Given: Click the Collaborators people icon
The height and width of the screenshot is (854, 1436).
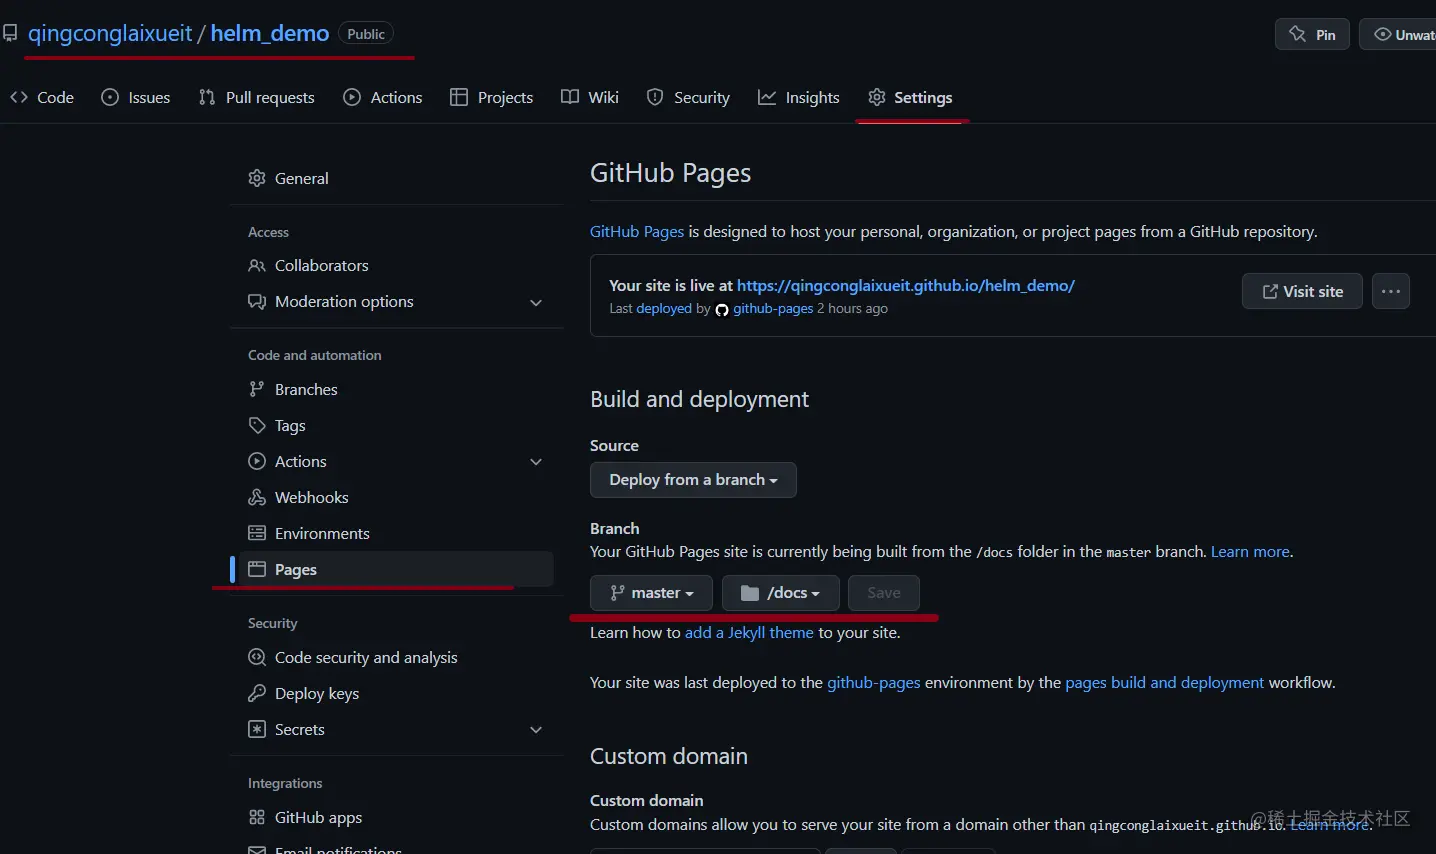Looking at the screenshot, I should click(x=257, y=265).
